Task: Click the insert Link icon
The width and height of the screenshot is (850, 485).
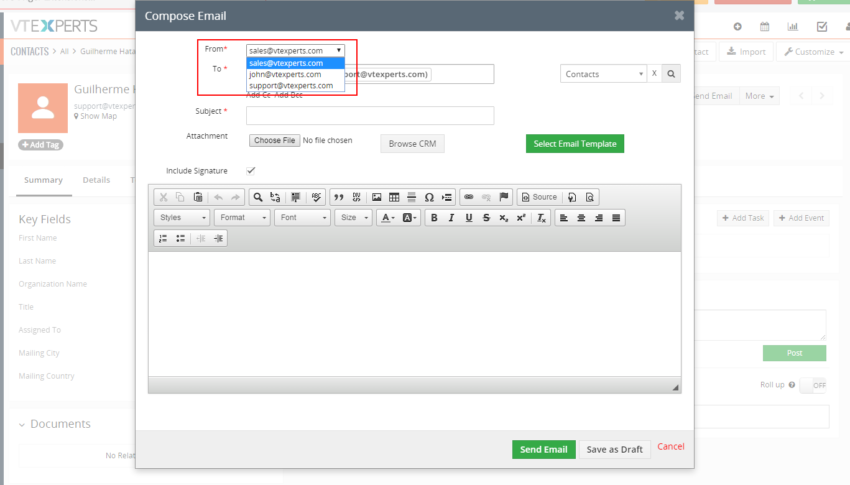Action: pos(468,197)
